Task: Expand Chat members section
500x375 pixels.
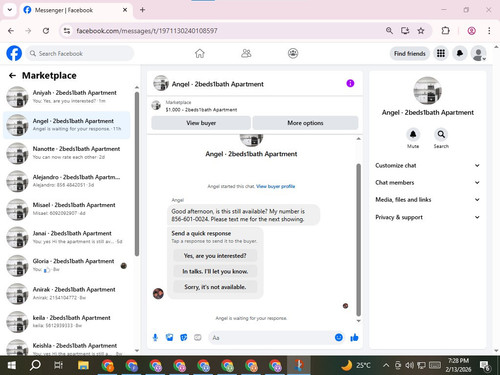Action: (428, 183)
